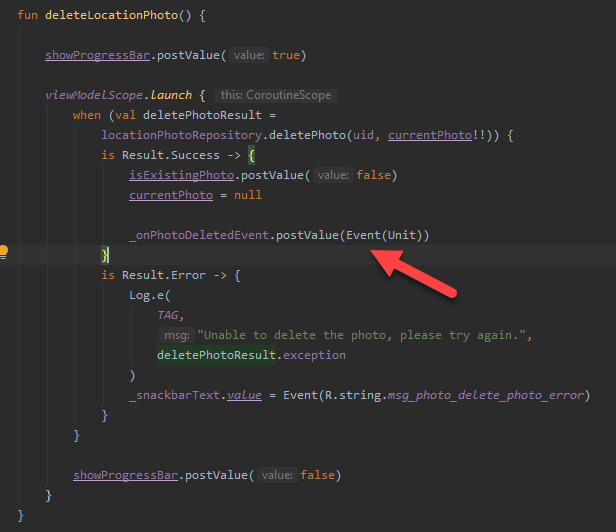
Task: Click the yellow lightbulb quick-fix icon
Action: click(x=3, y=252)
